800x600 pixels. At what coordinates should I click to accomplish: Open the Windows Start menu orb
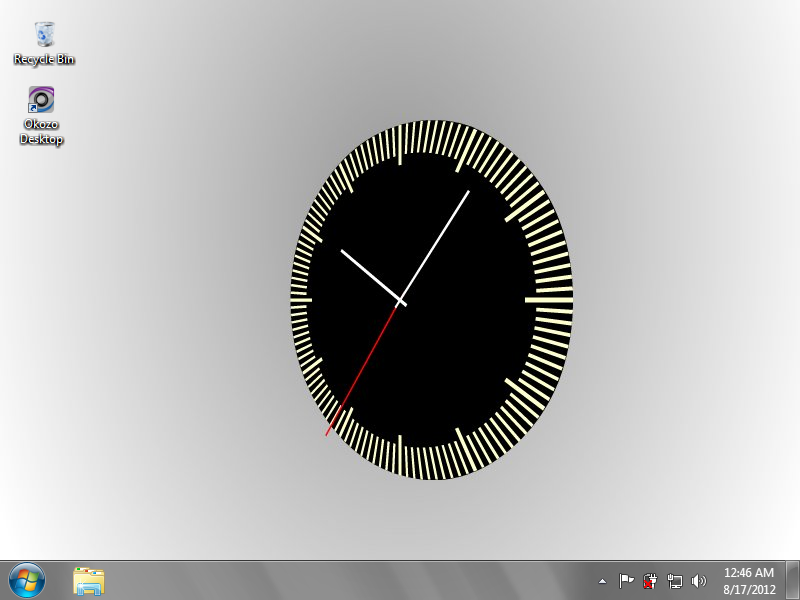[x=27, y=580]
